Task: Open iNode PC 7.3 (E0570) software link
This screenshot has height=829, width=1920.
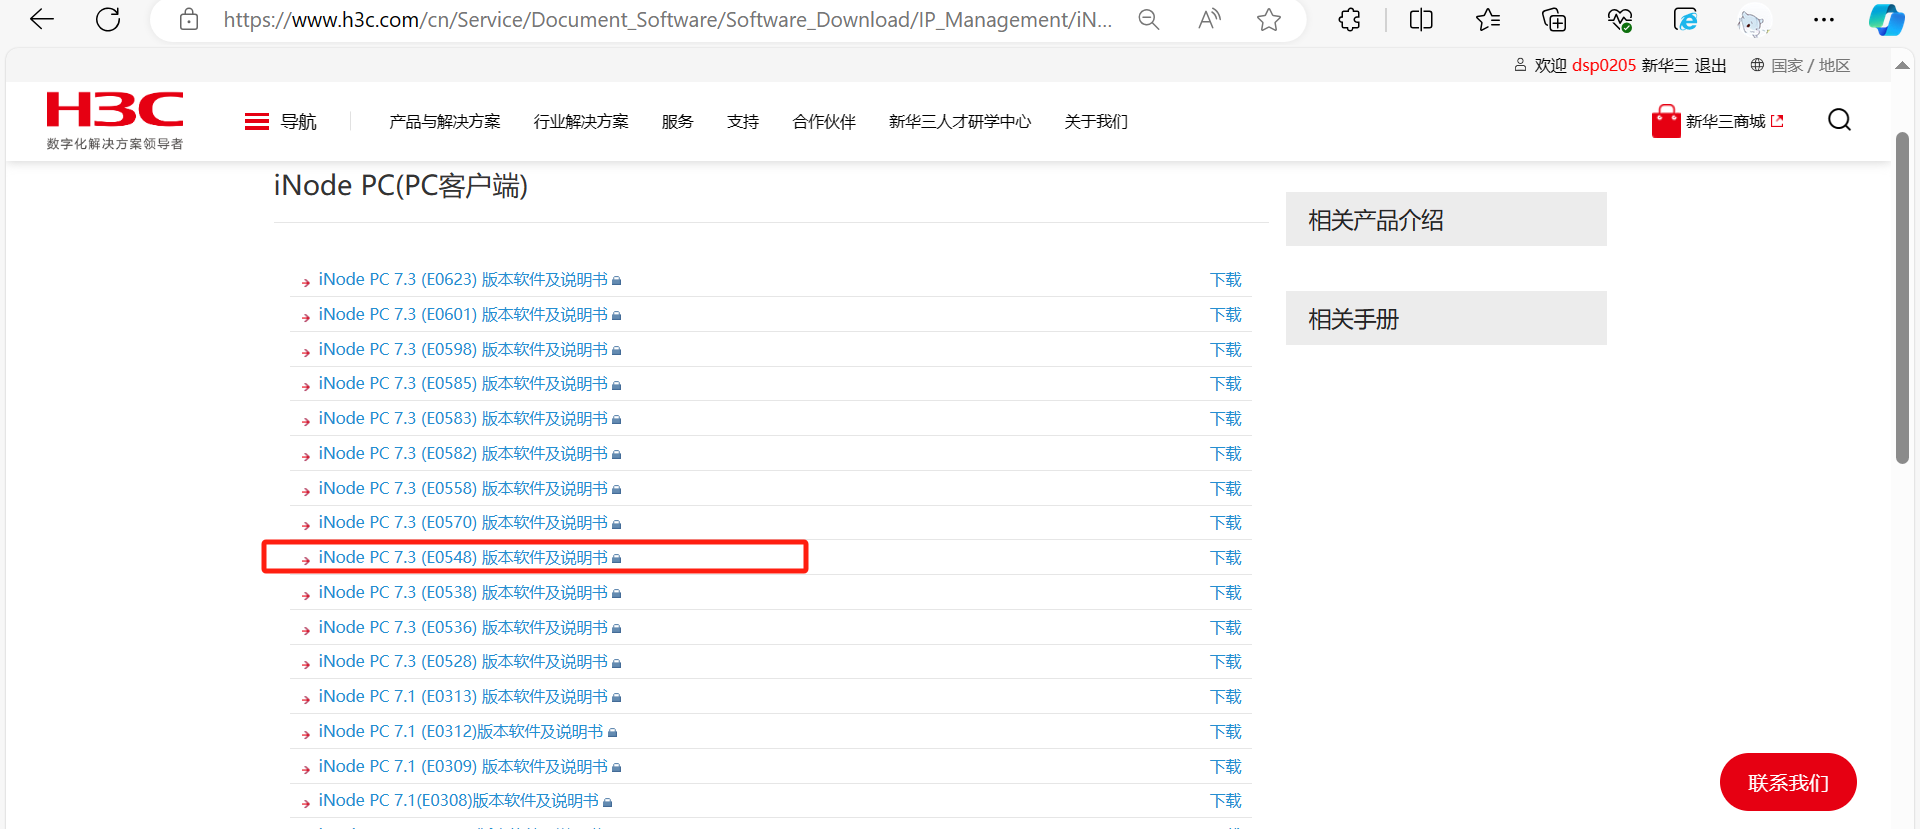Action: [463, 523]
